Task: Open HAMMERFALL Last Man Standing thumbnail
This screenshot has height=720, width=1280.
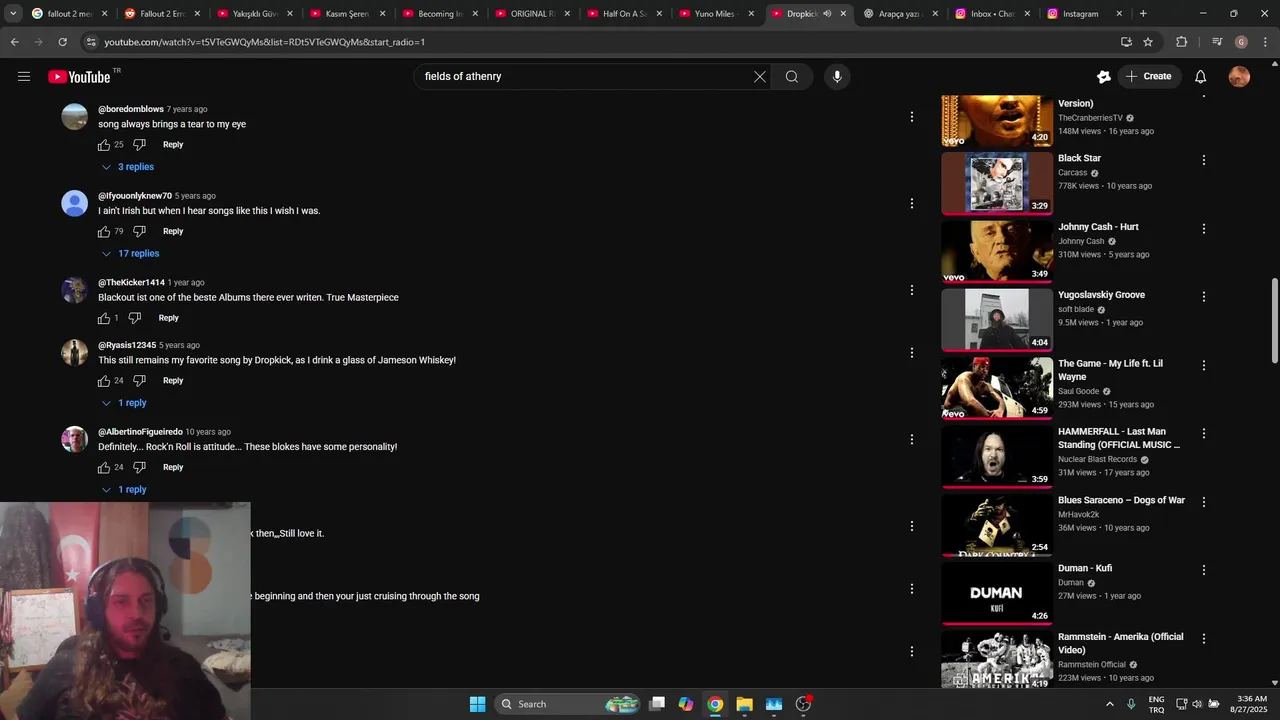Action: point(997,457)
